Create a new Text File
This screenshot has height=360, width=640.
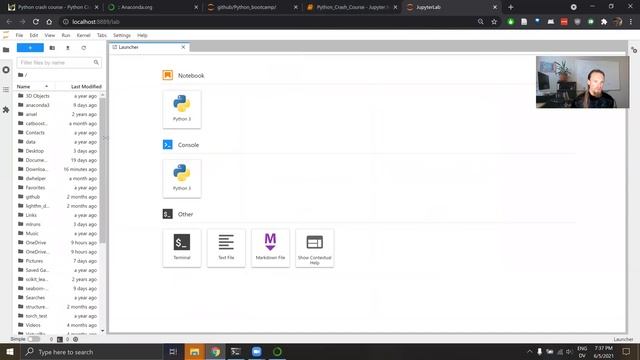[x=226, y=248]
